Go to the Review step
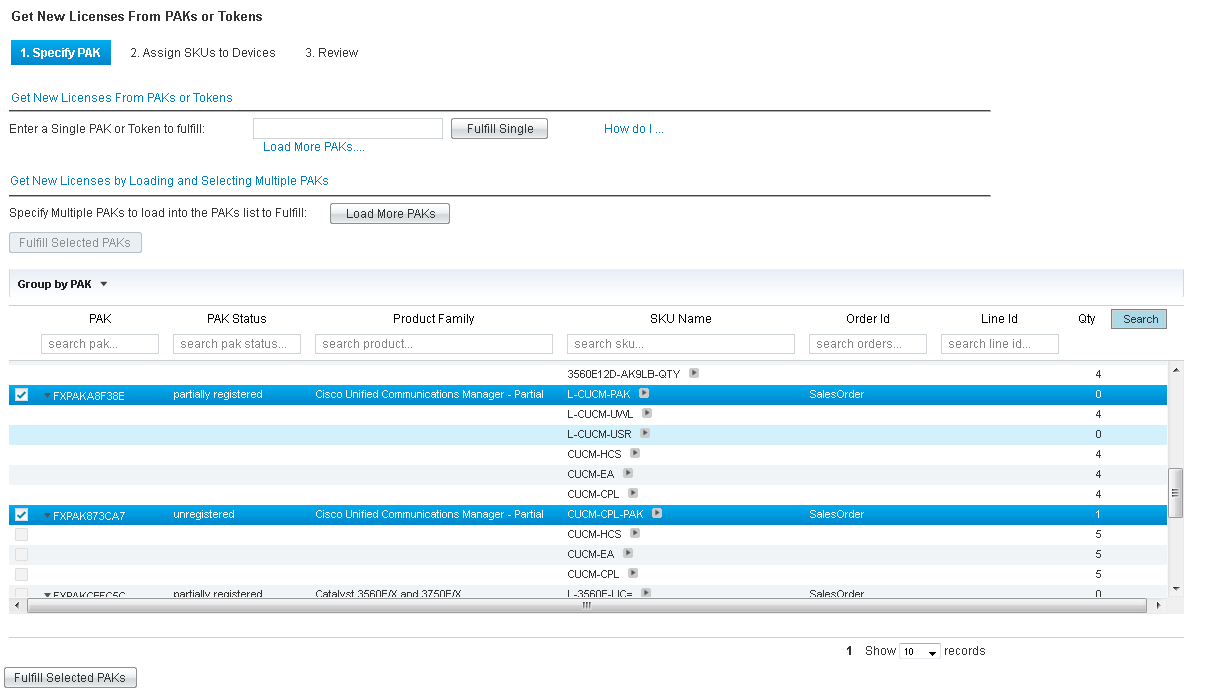The image size is (1207, 695). click(331, 52)
